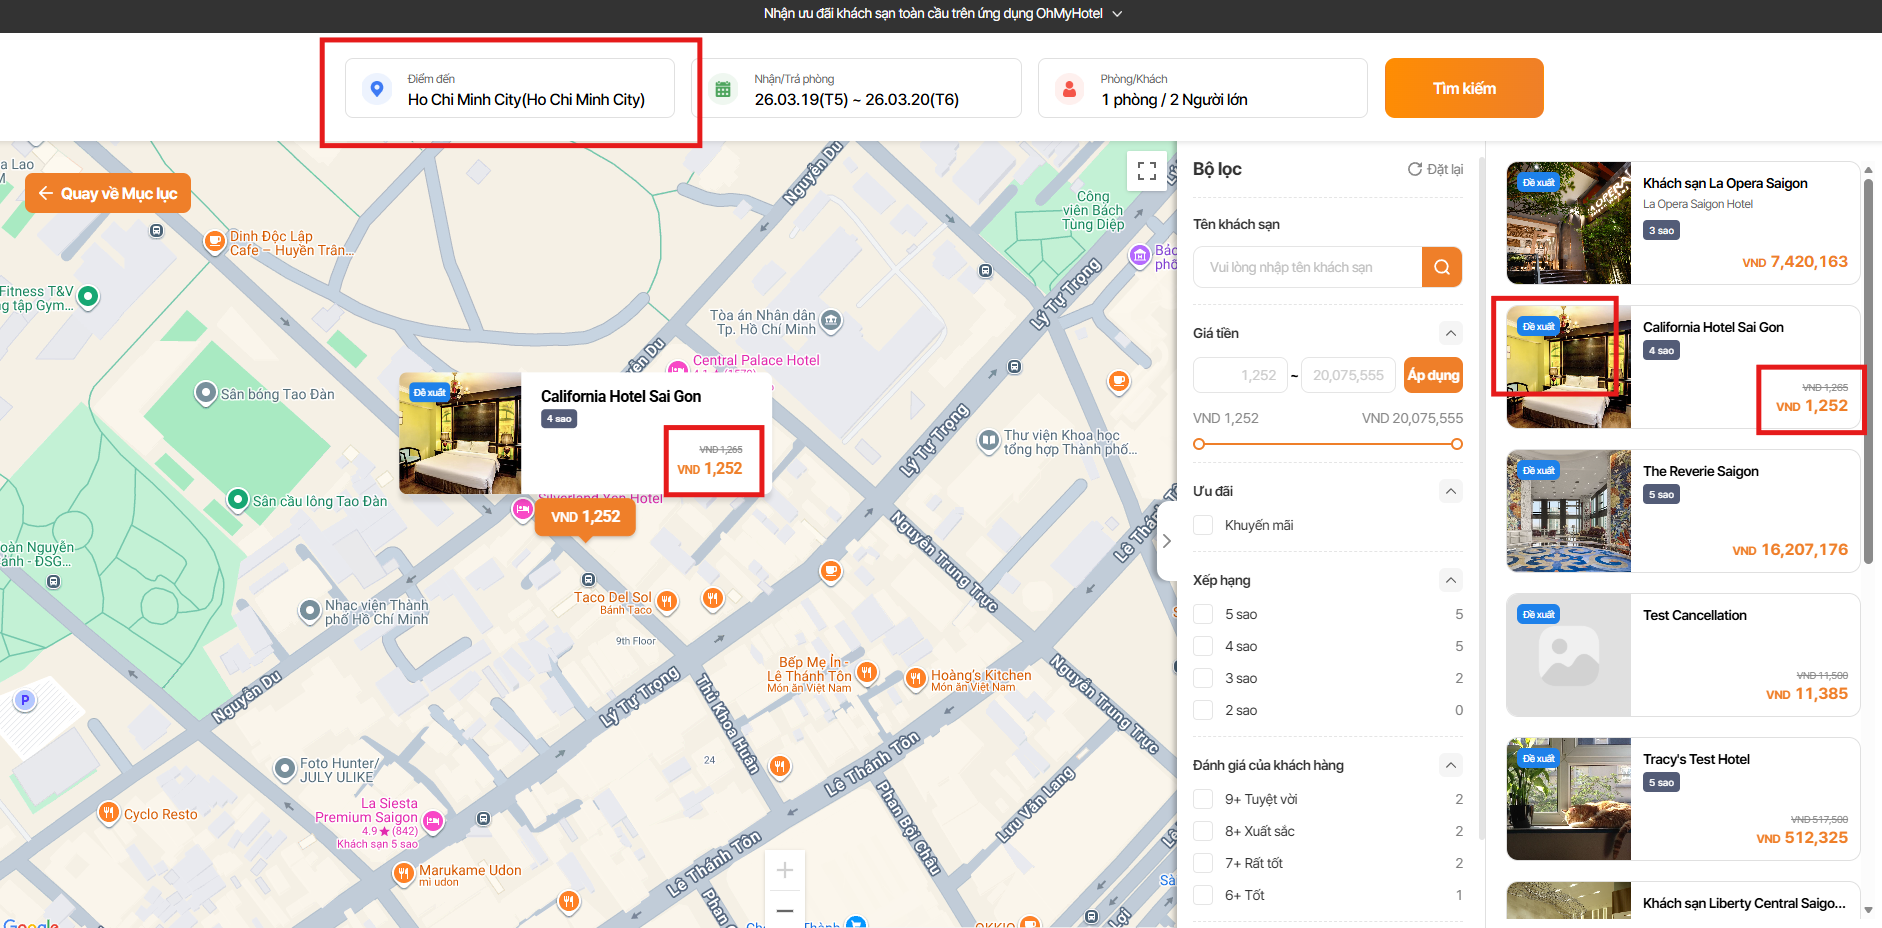Click the destination location pin icon

click(376, 89)
